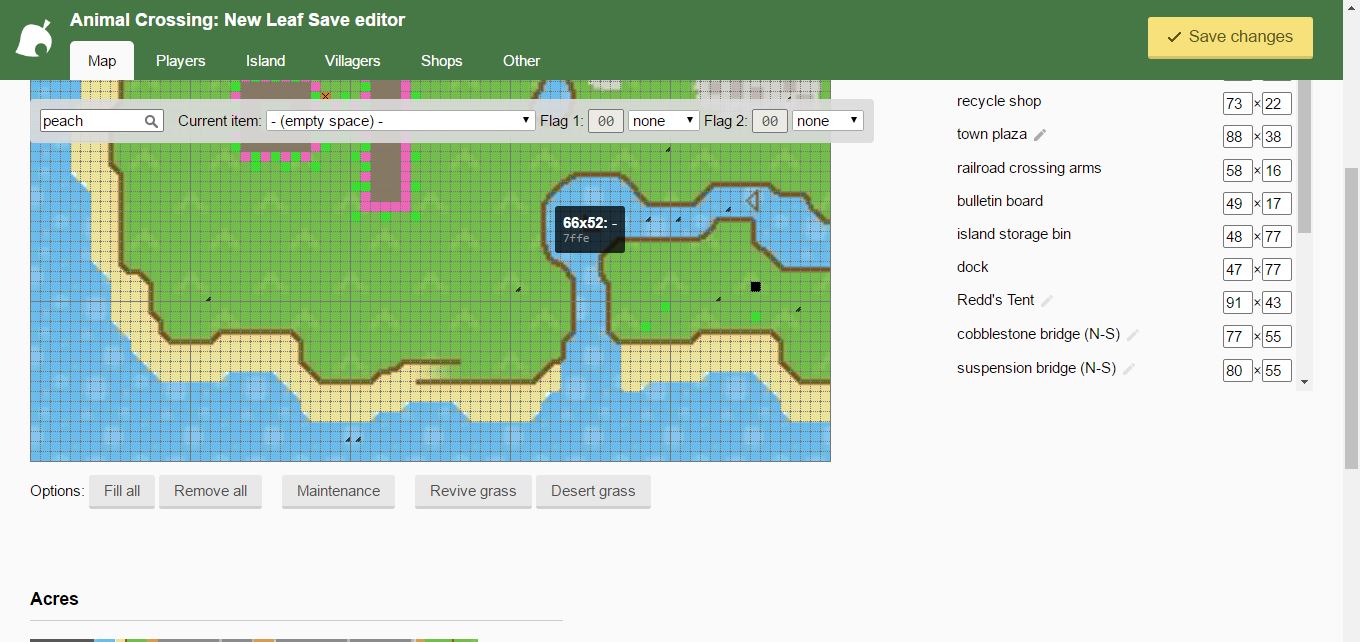Screen dimensions: 1360x642
Task: Click the 'bulletin board' label
Action: tap(1000, 201)
